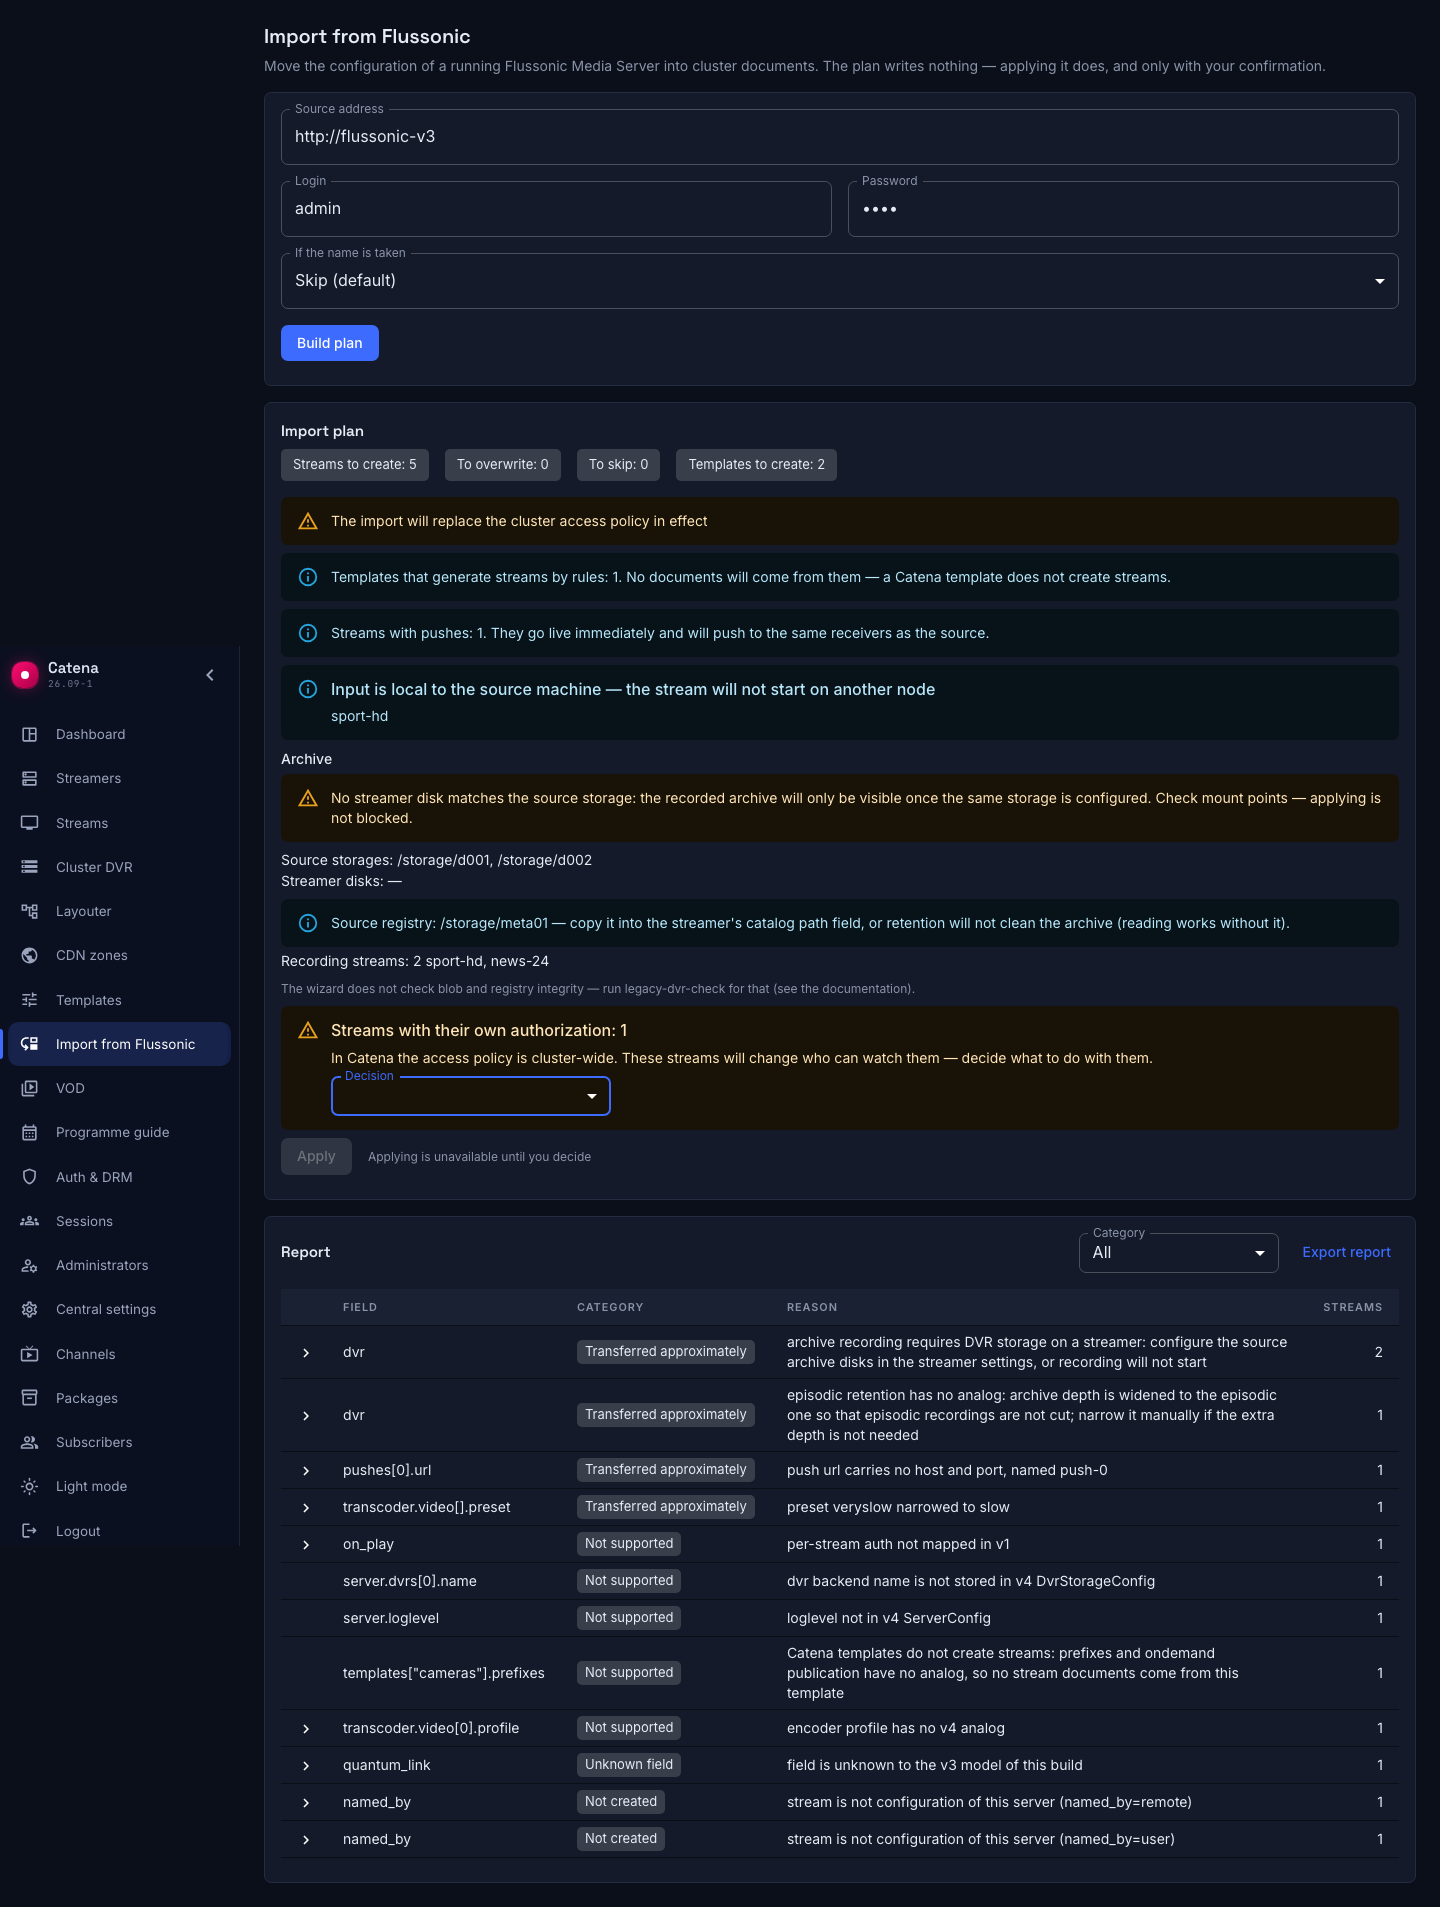Go to Subscribers
This screenshot has height=1907, width=1440.
coord(120,1442)
